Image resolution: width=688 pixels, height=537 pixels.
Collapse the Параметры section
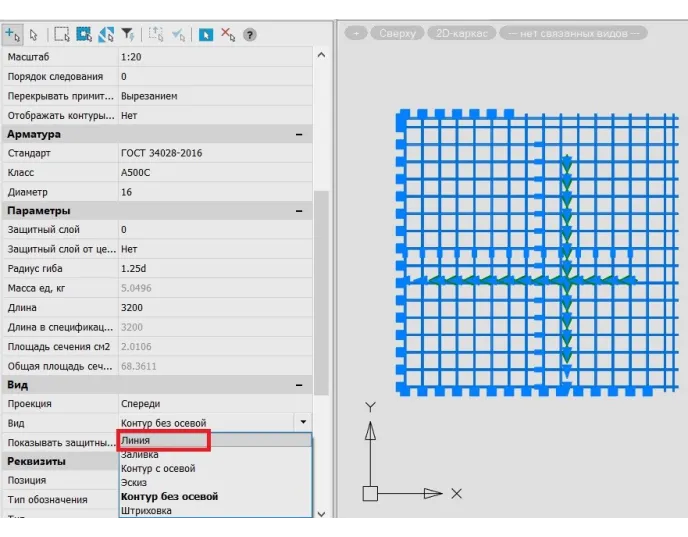298,211
